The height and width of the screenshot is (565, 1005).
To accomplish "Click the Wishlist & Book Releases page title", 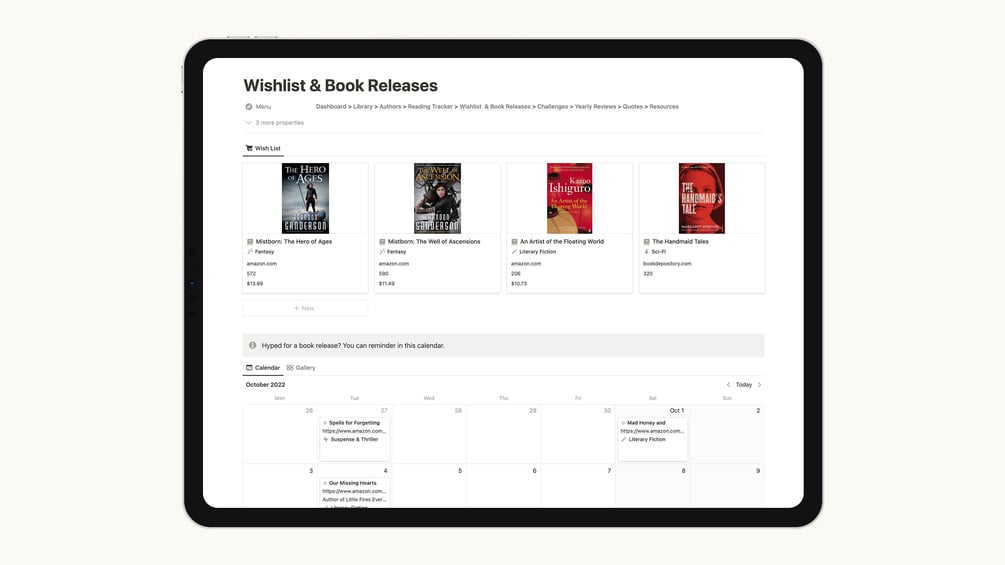I will 340,85.
